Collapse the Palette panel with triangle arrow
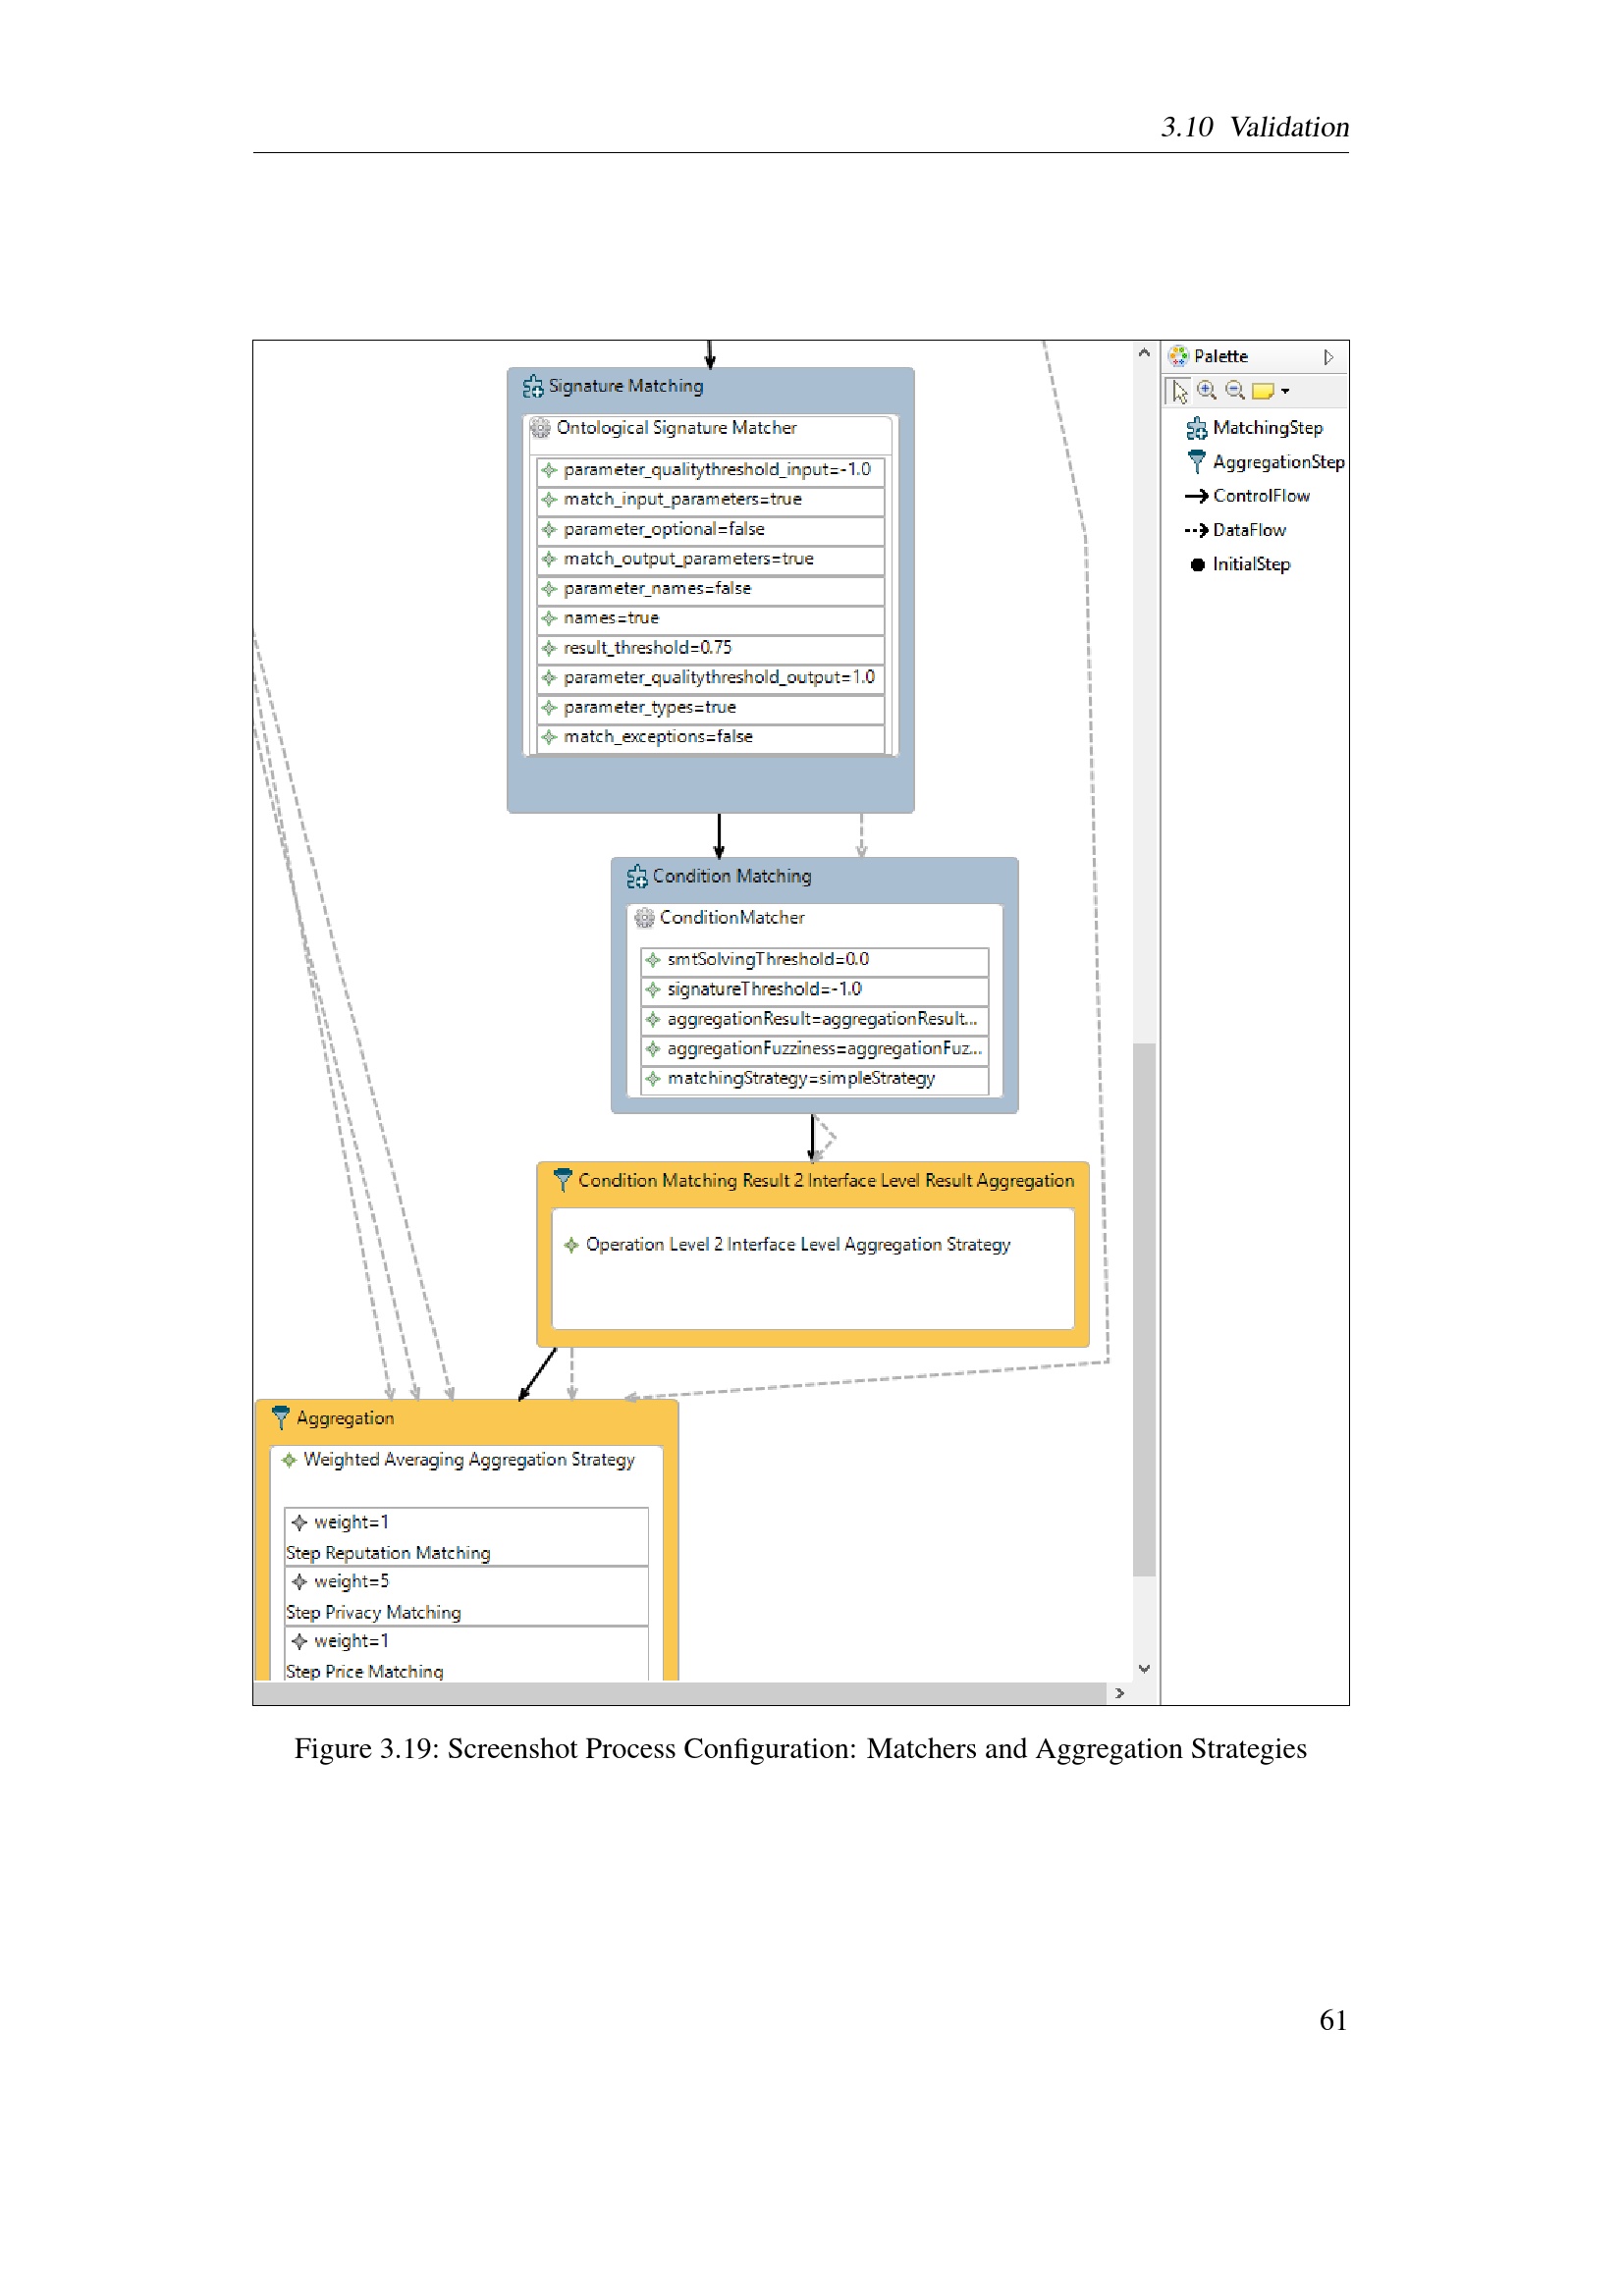The height and width of the screenshot is (2296, 1624). pyautogui.click(x=1328, y=357)
